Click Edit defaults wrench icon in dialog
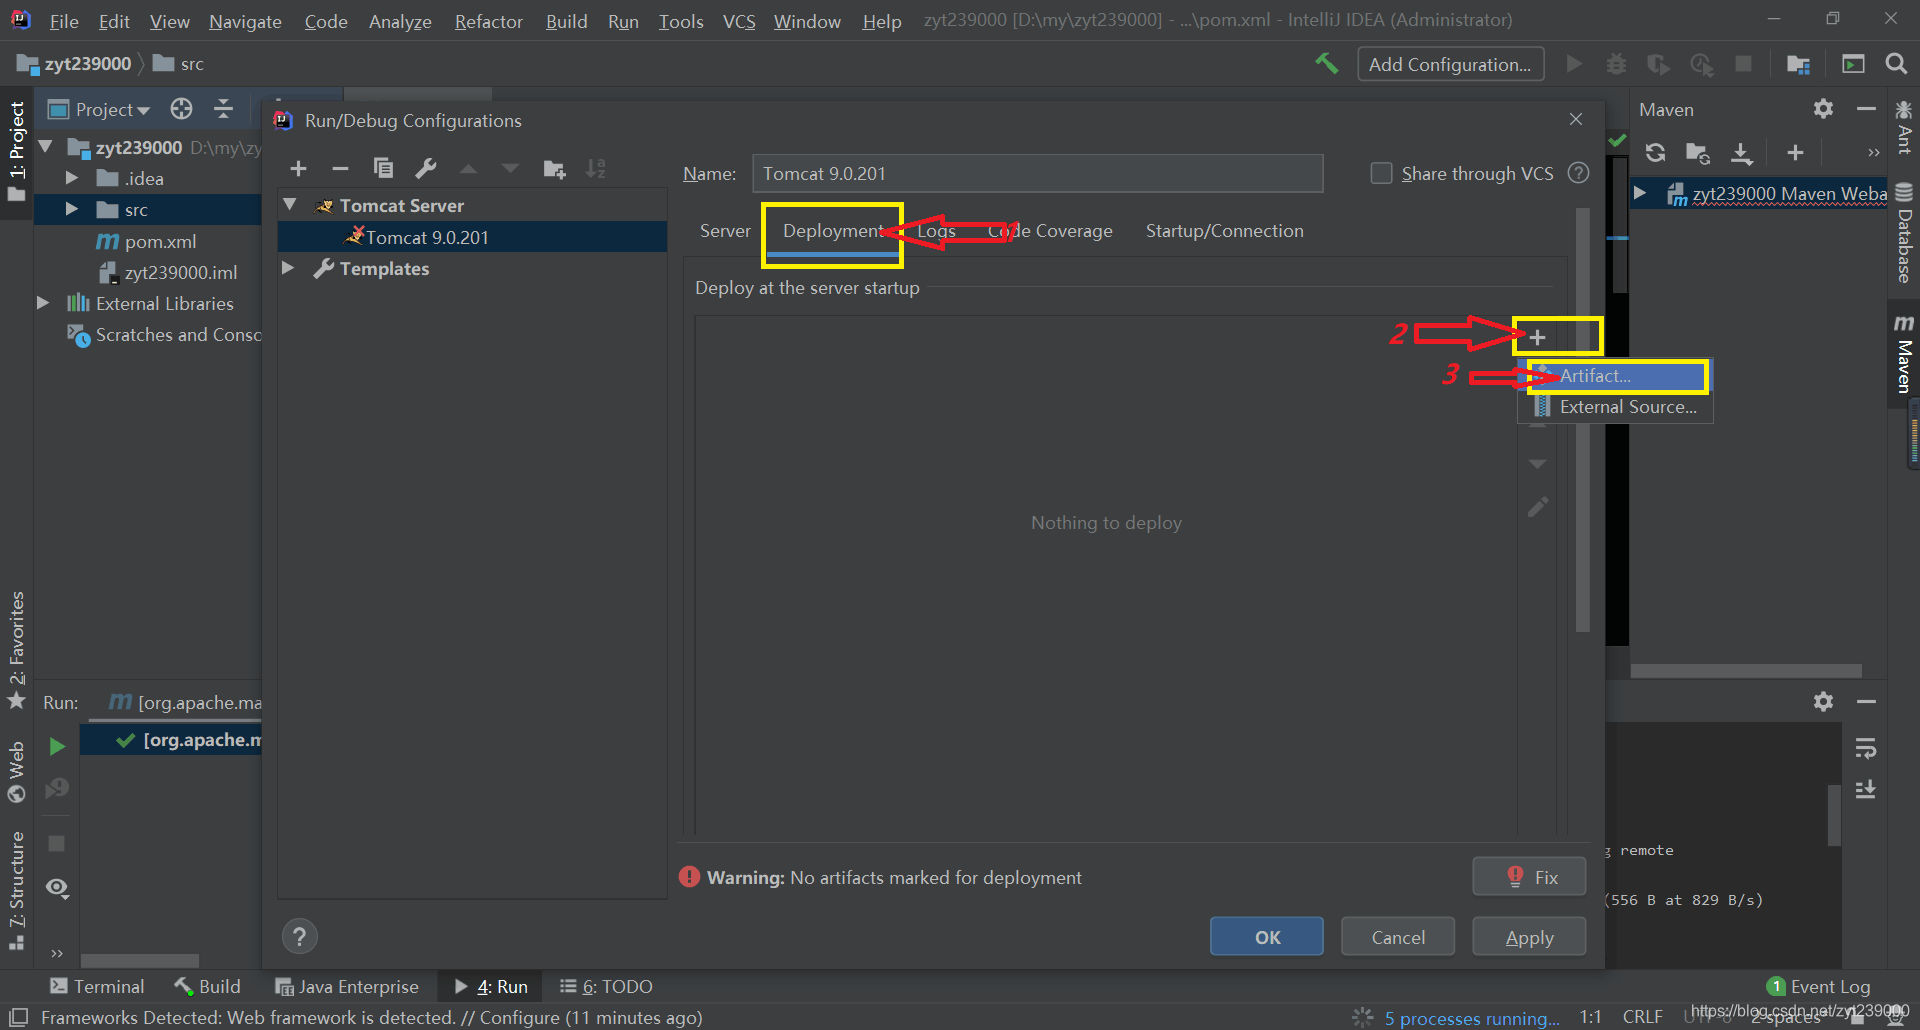1920x1030 pixels. 426,168
